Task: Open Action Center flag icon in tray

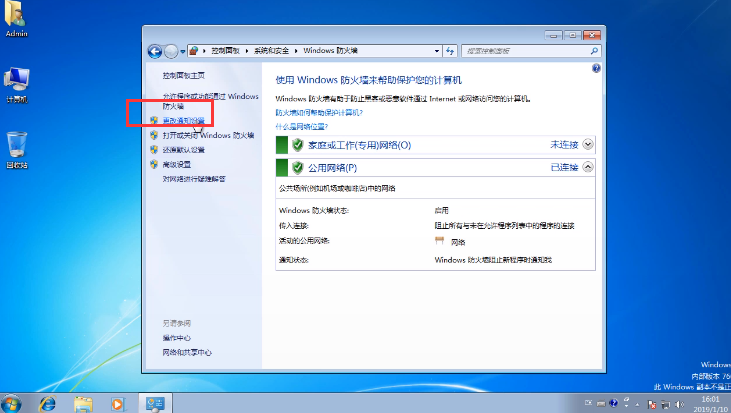Action: (x=652, y=405)
